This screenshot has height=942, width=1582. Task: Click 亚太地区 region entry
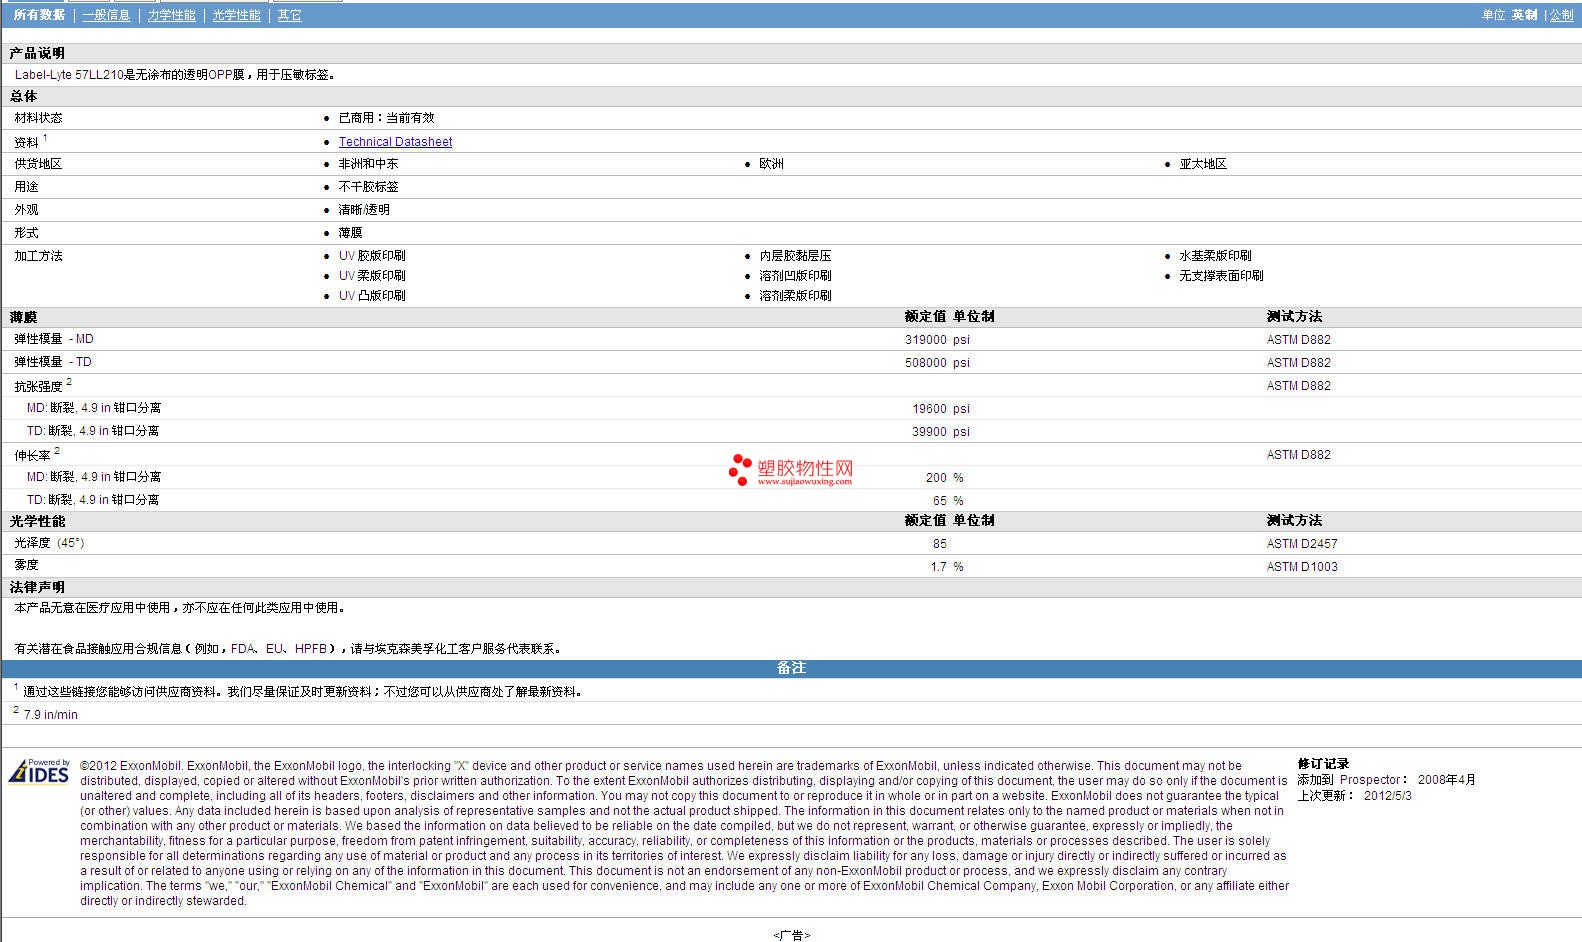(1202, 164)
